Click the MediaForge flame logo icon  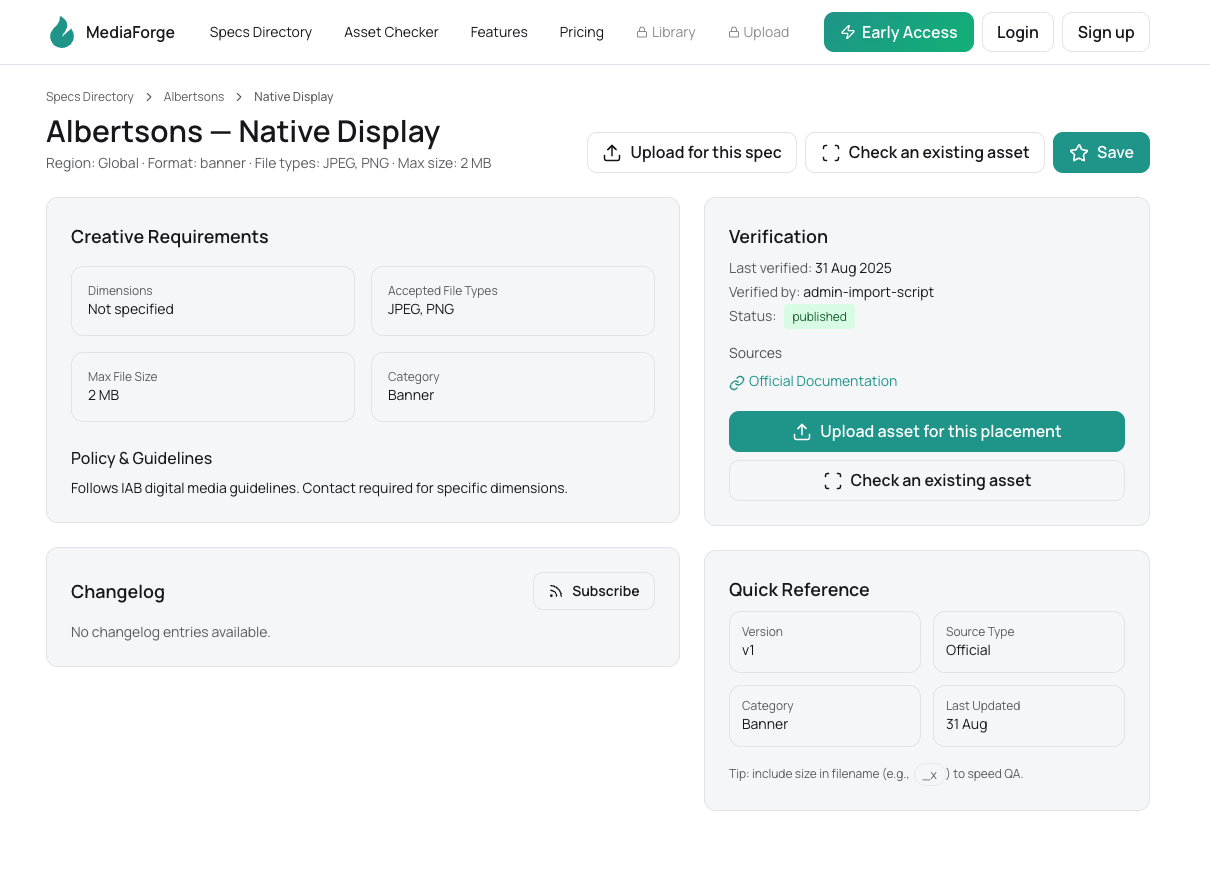[62, 32]
